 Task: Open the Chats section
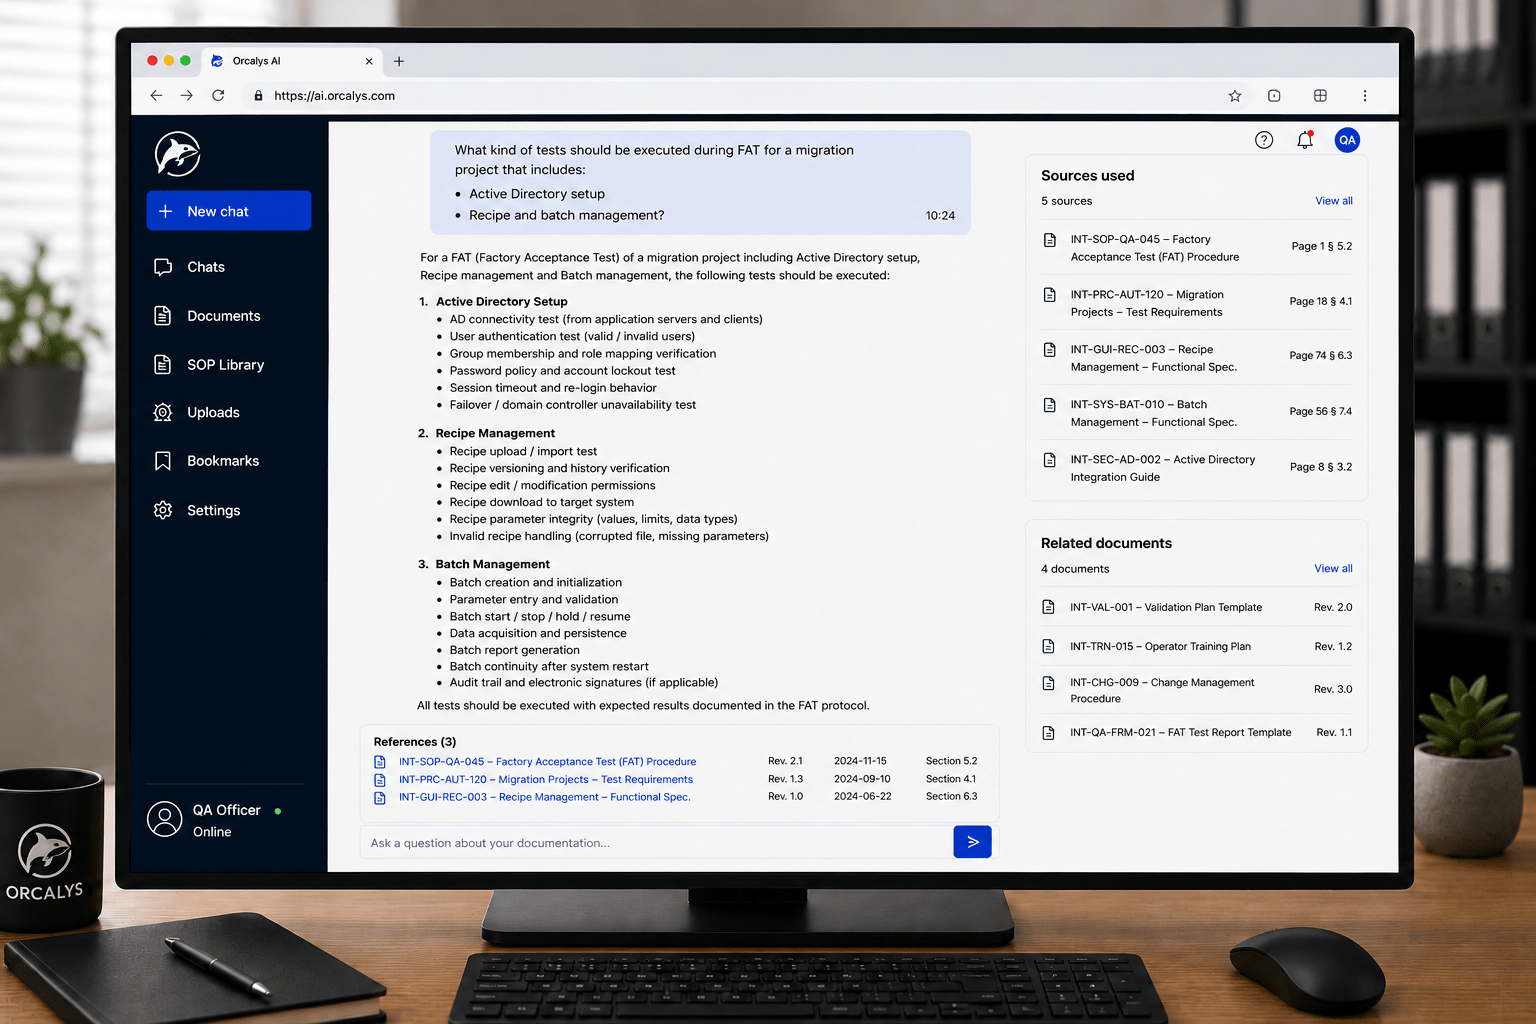190,267
